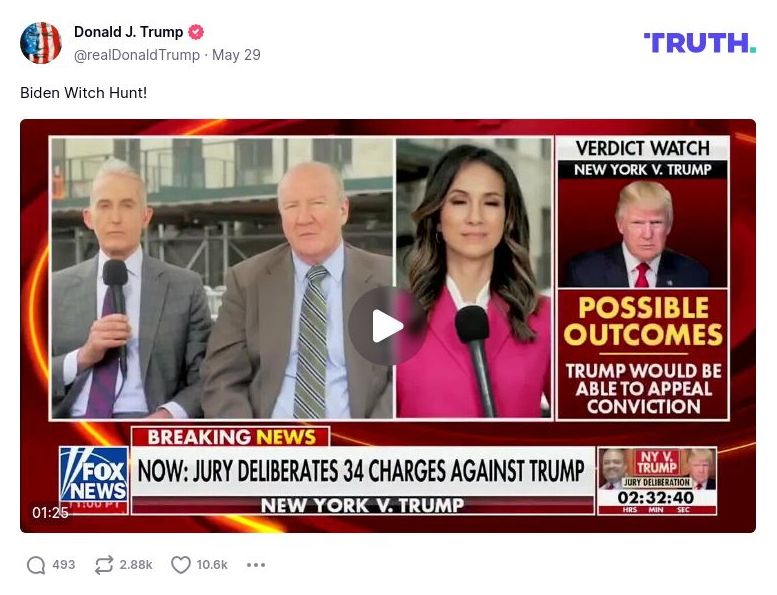Click the jury deliberation timer in video
The image size is (777, 595).
coord(657,481)
